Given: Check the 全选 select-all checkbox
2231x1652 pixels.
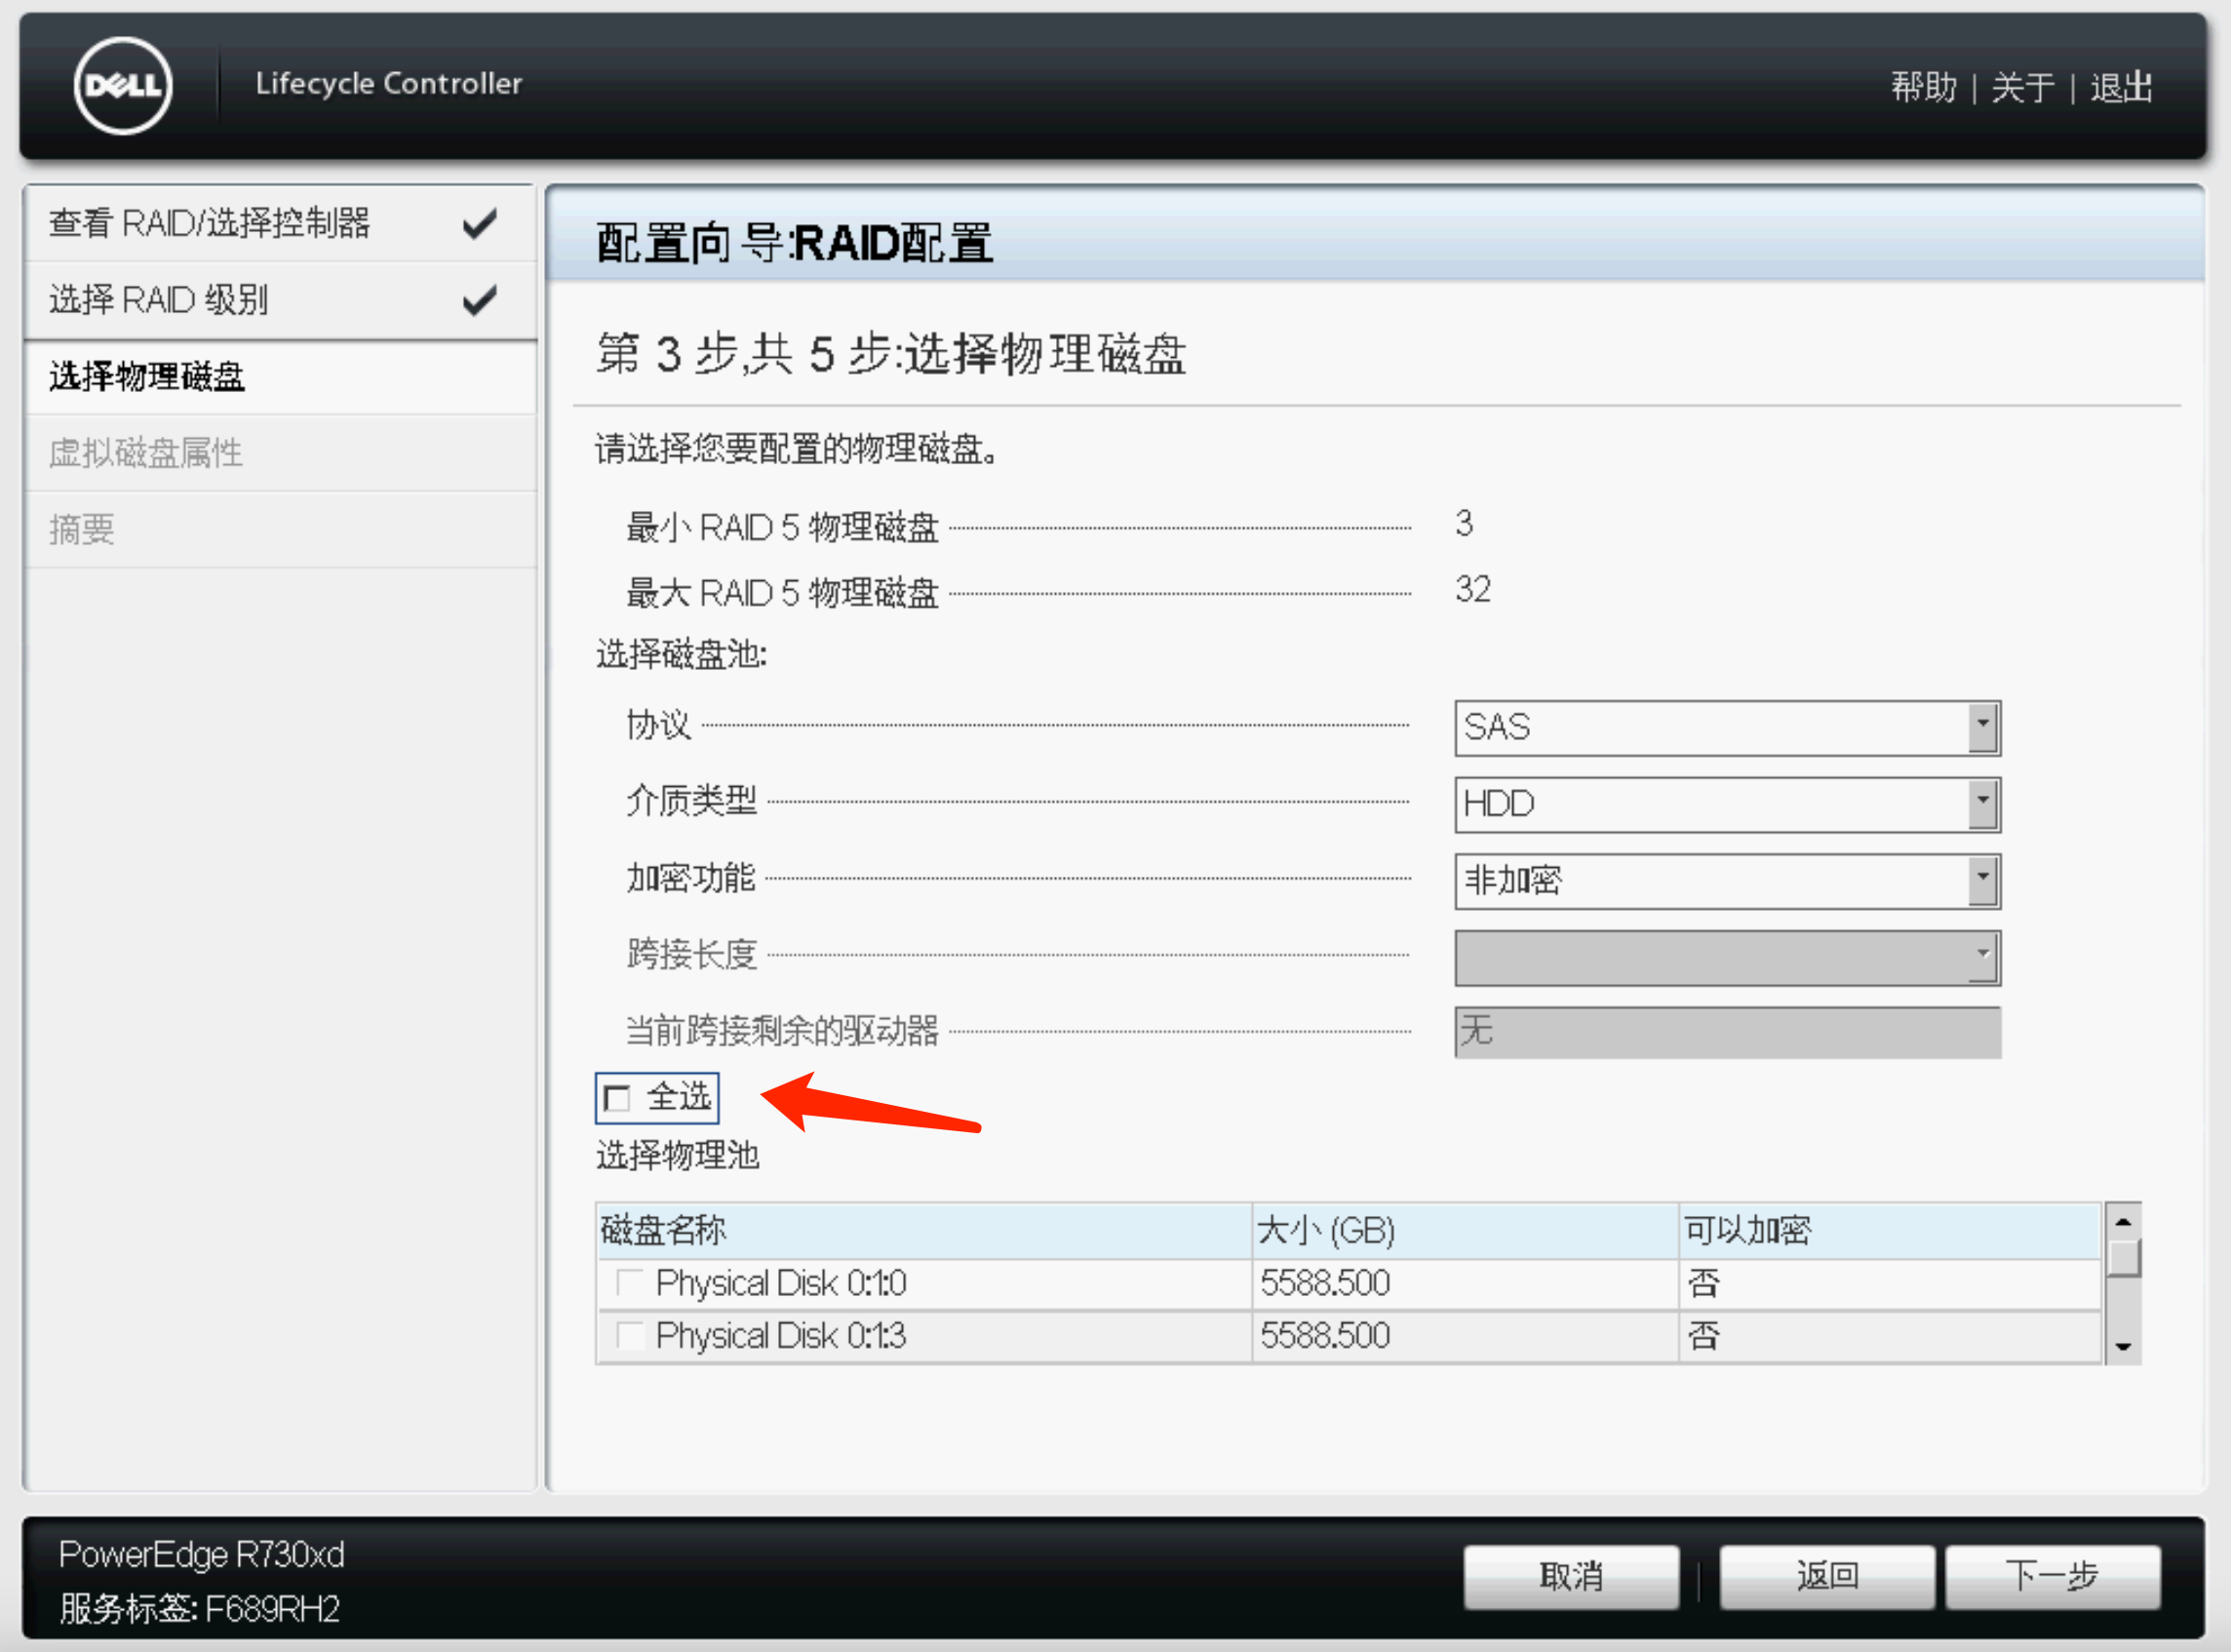Looking at the screenshot, I should pyautogui.click(x=619, y=1099).
